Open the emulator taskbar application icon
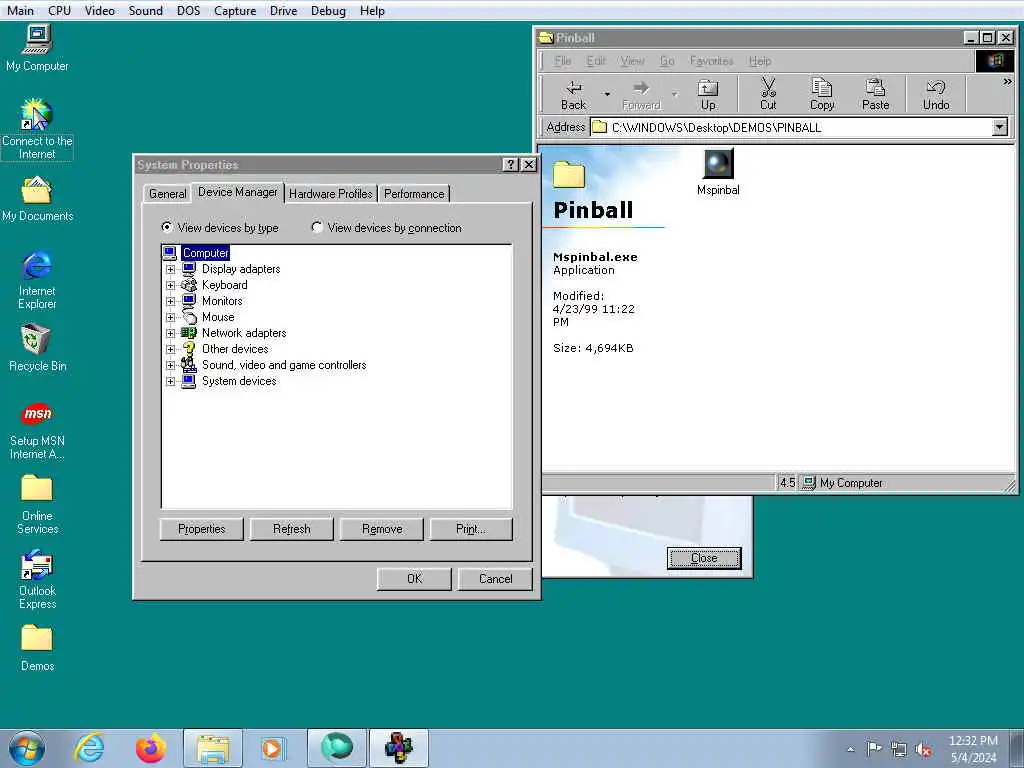The image size is (1024, 768). tap(398, 748)
